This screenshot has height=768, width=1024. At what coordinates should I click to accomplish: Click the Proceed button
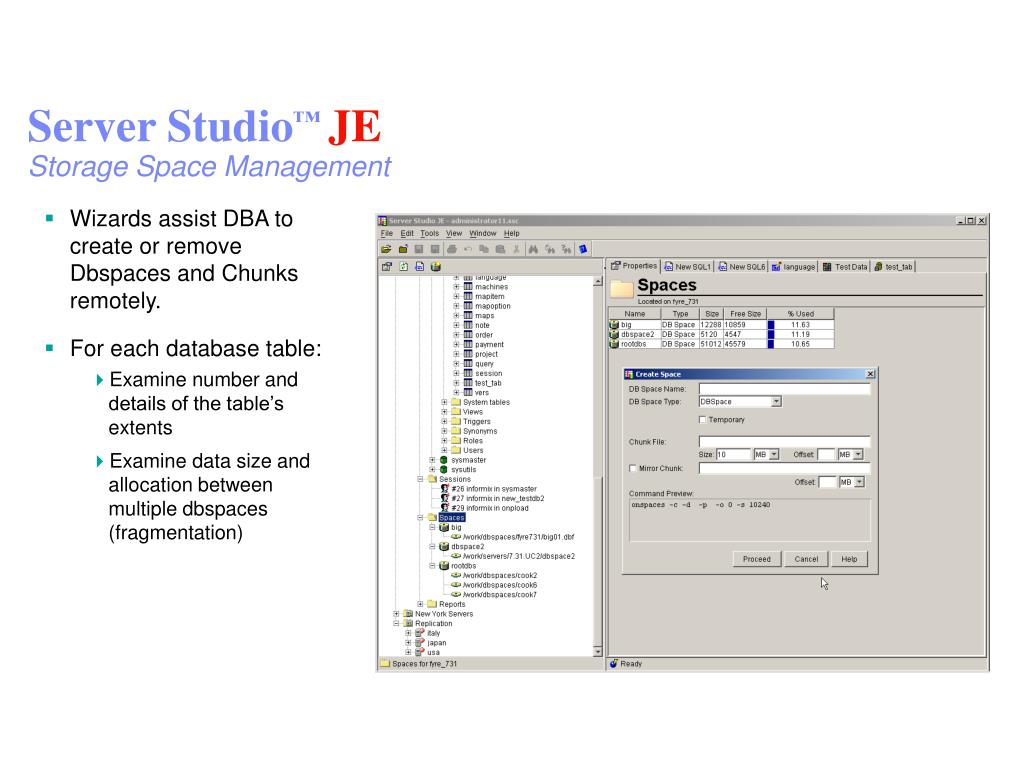756,560
